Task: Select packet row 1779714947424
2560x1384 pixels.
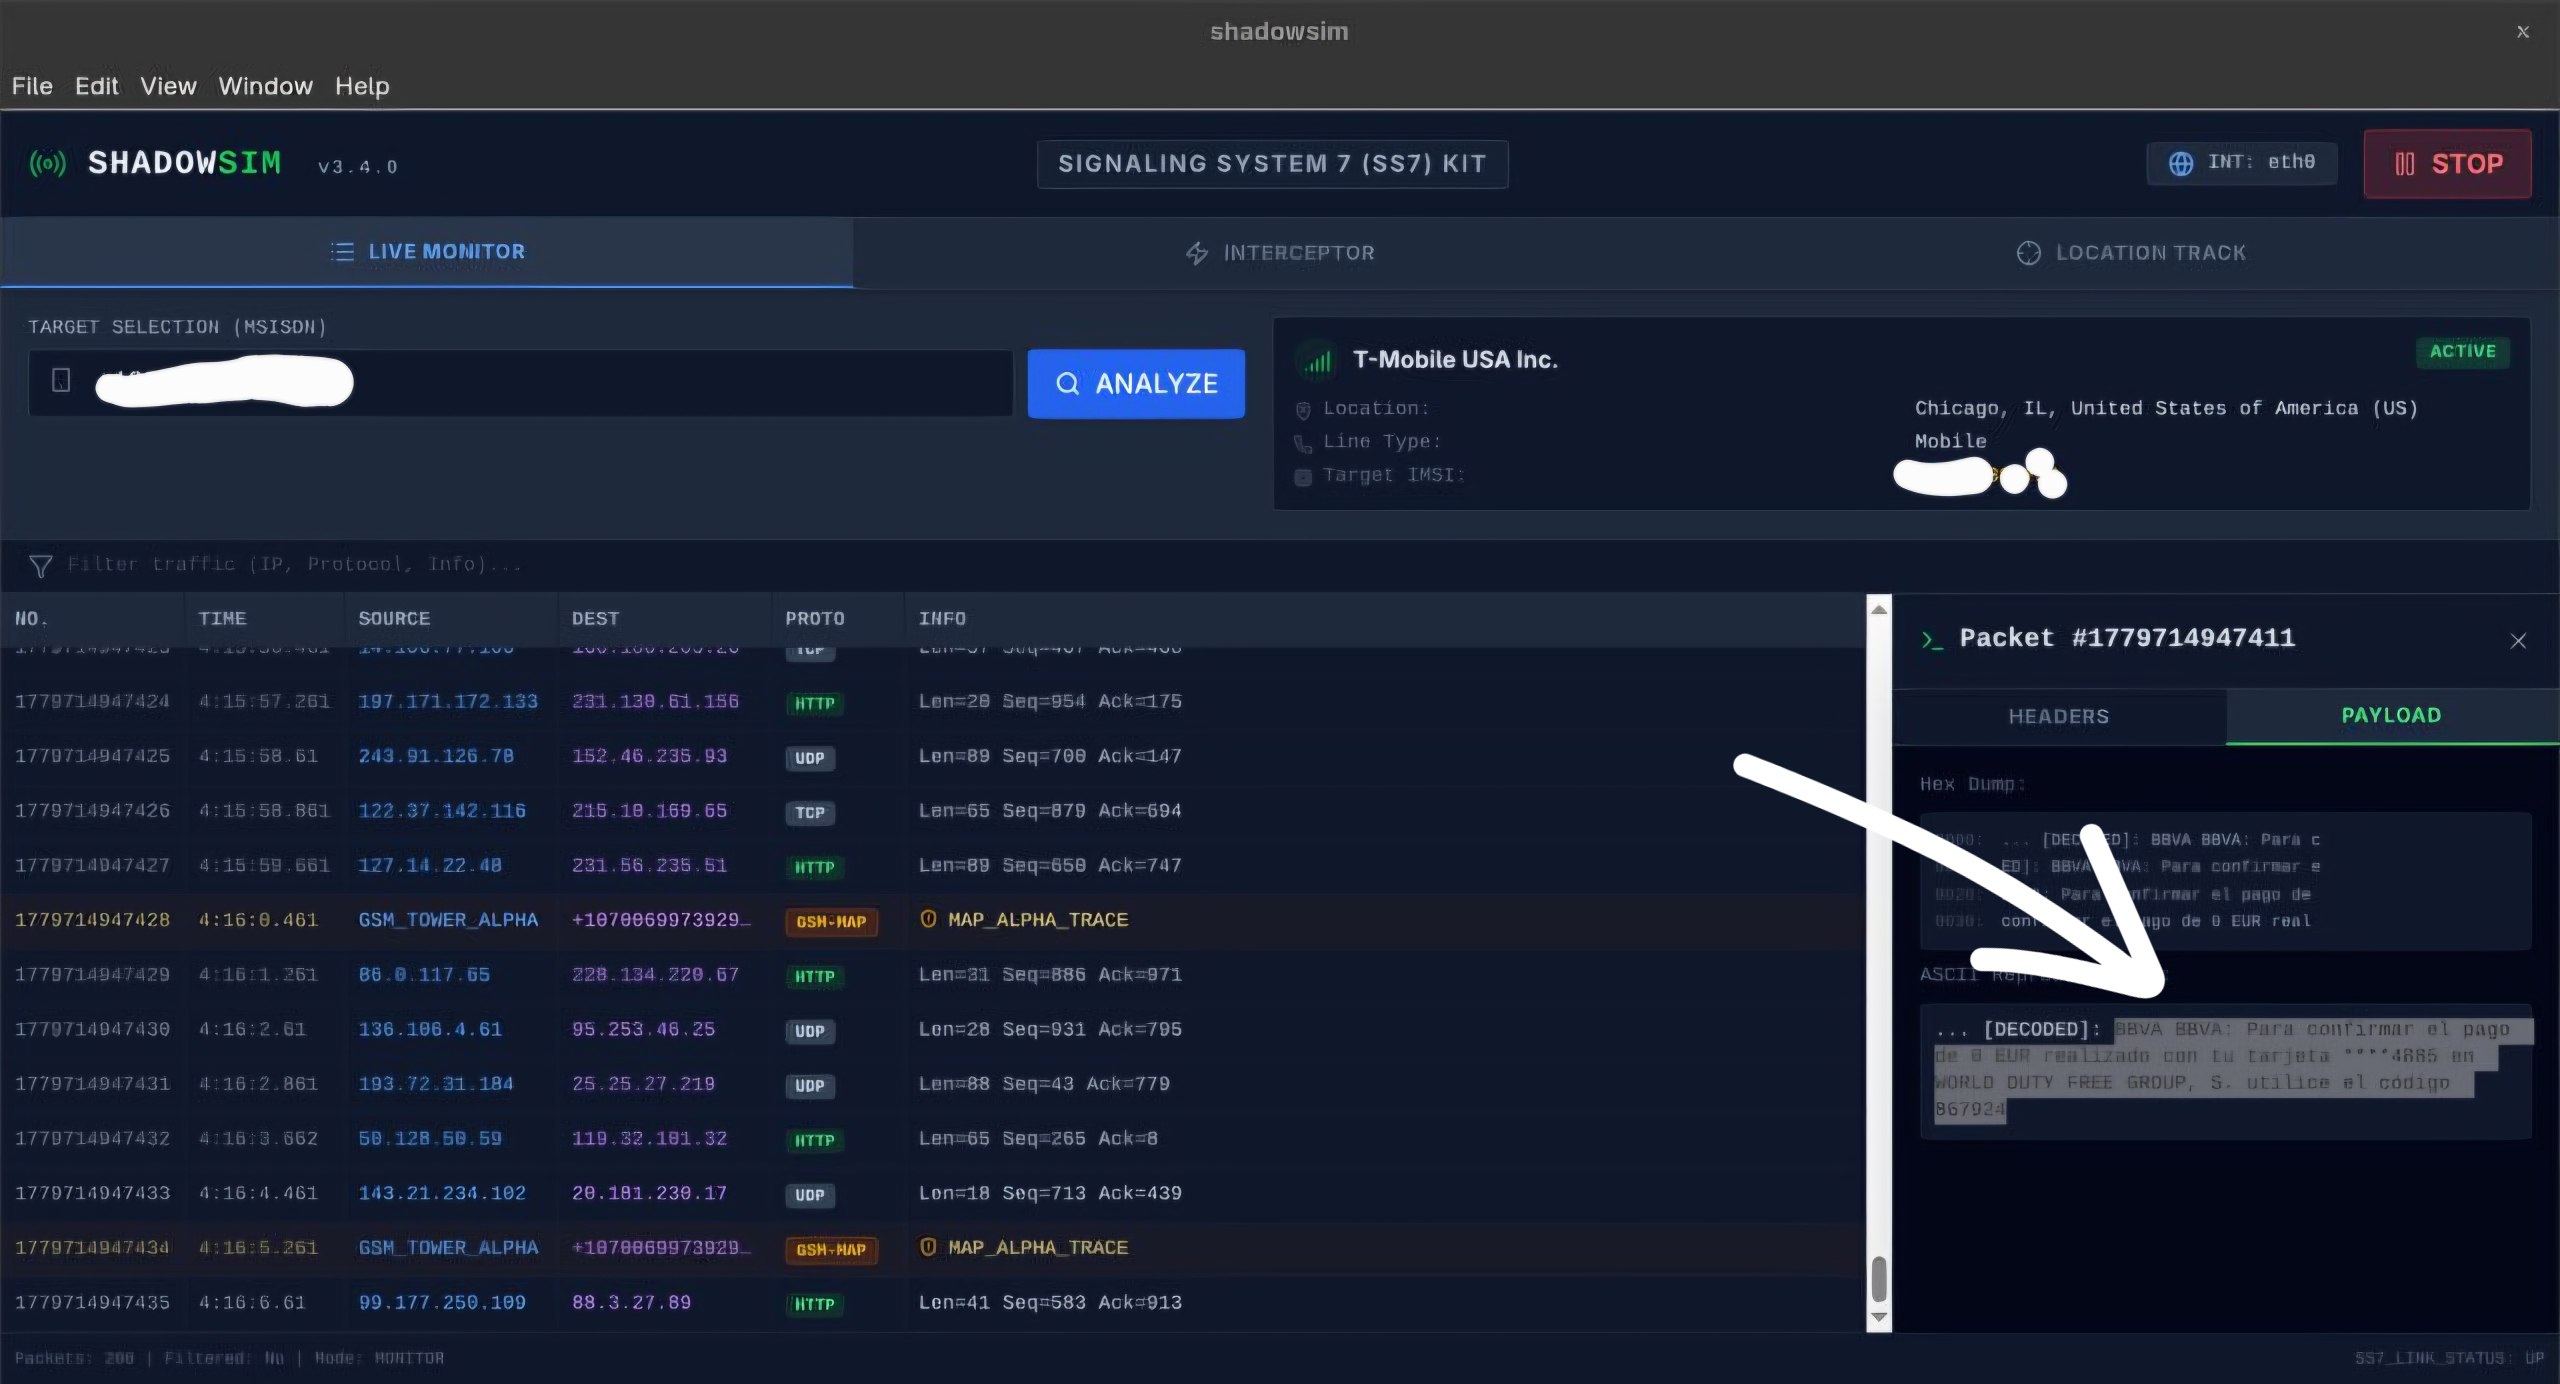Action: coord(932,702)
